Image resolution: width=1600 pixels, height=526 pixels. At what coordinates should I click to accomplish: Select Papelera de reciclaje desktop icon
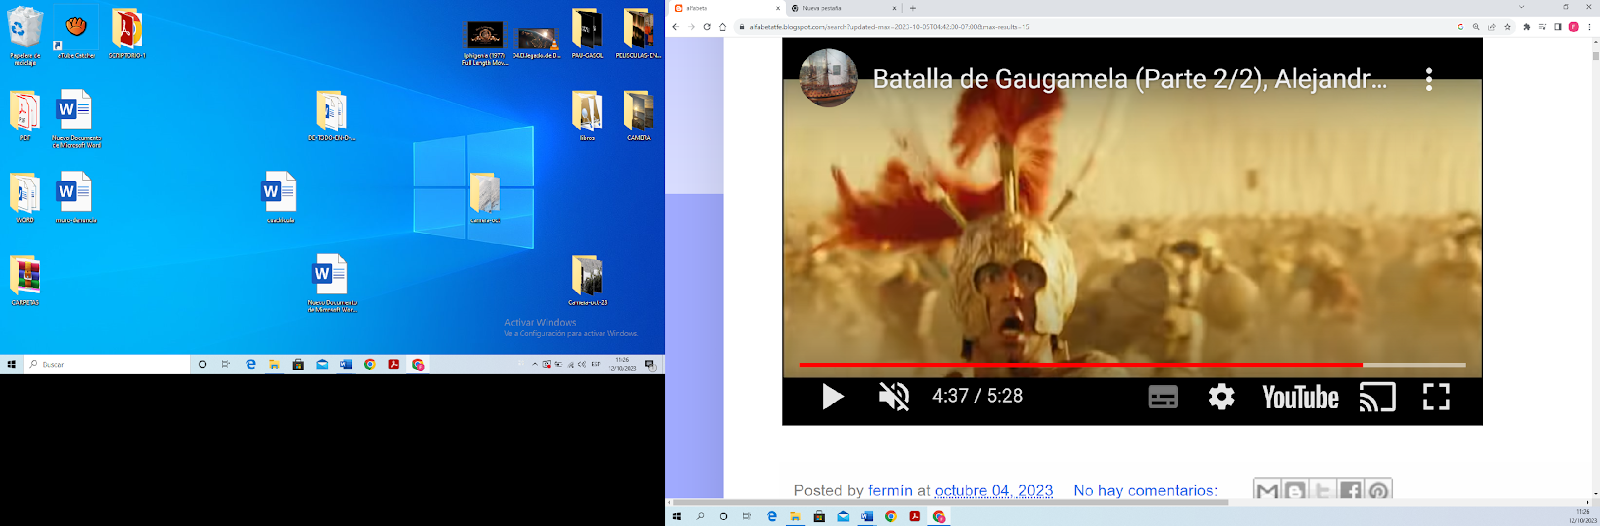click(x=25, y=36)
